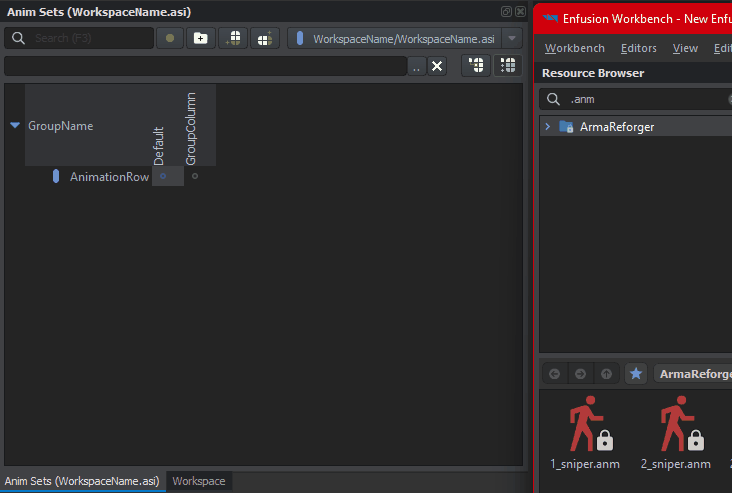732x493 pixels.
Task: Click the rightmost grid layout icon
Action: click(x=508, y=66)
